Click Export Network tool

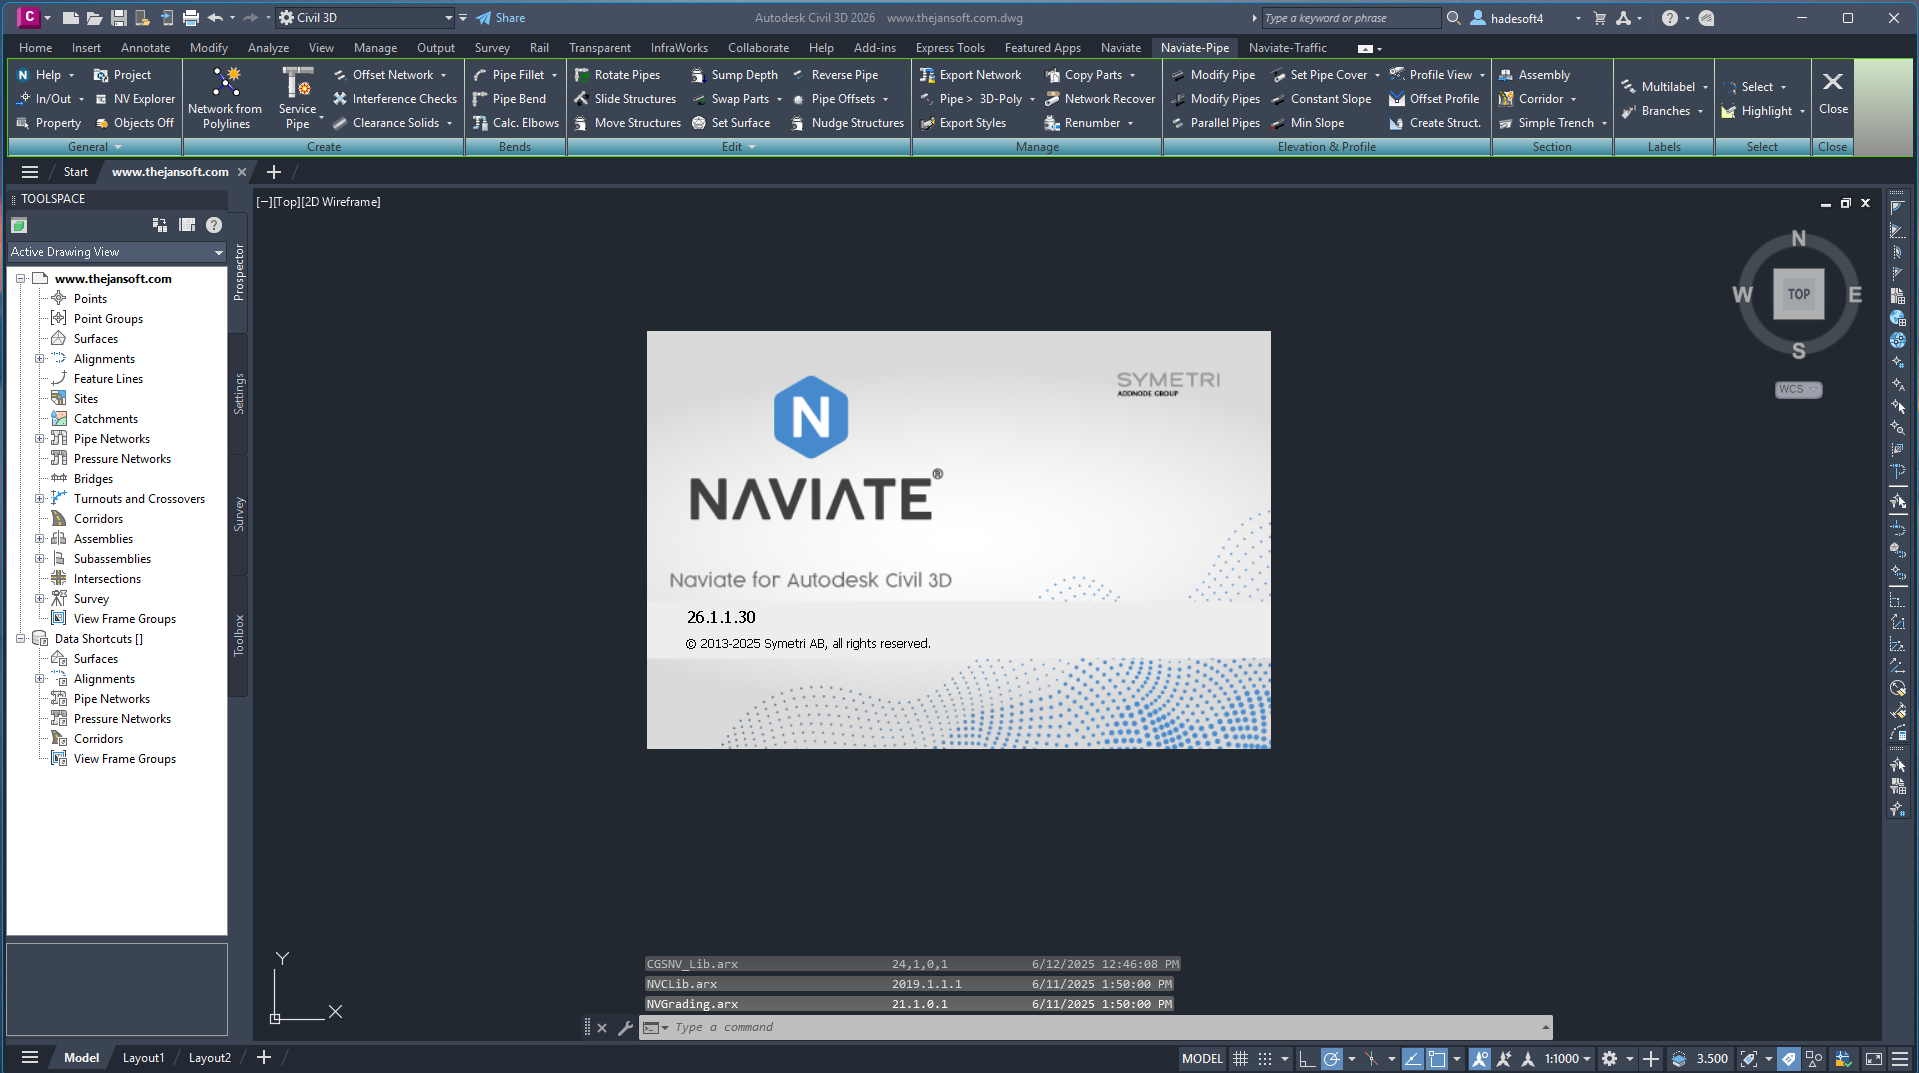970,75
